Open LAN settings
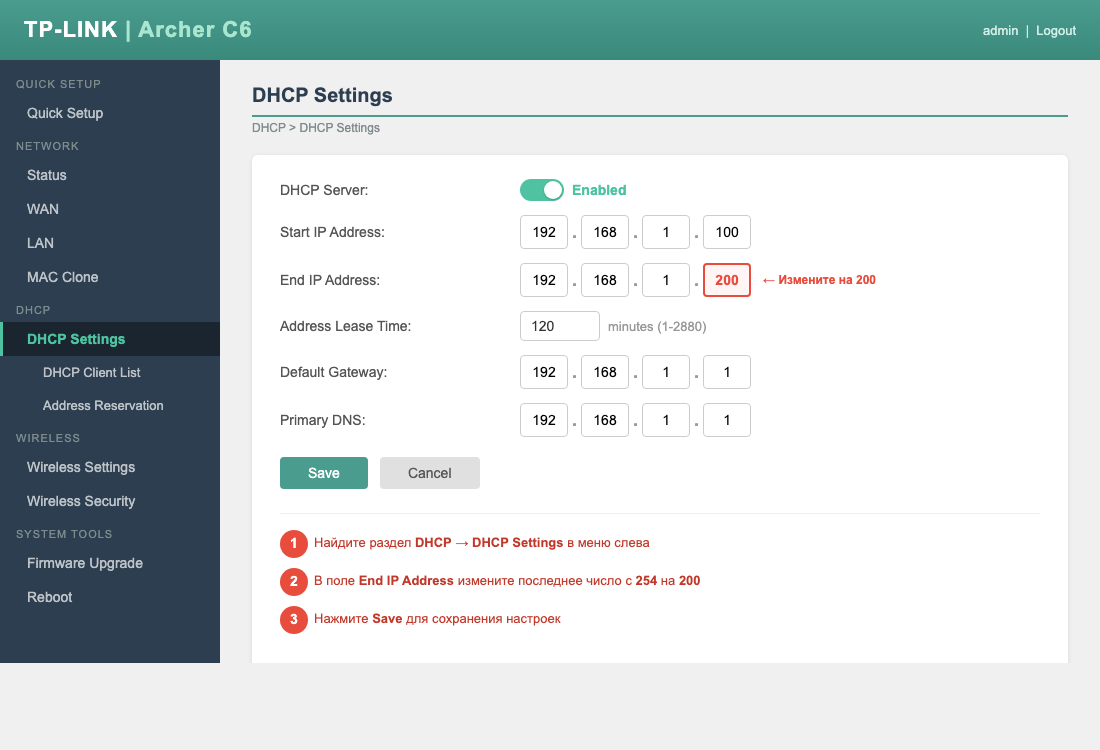The image size is (1100, 750). [x=40, y=243]
